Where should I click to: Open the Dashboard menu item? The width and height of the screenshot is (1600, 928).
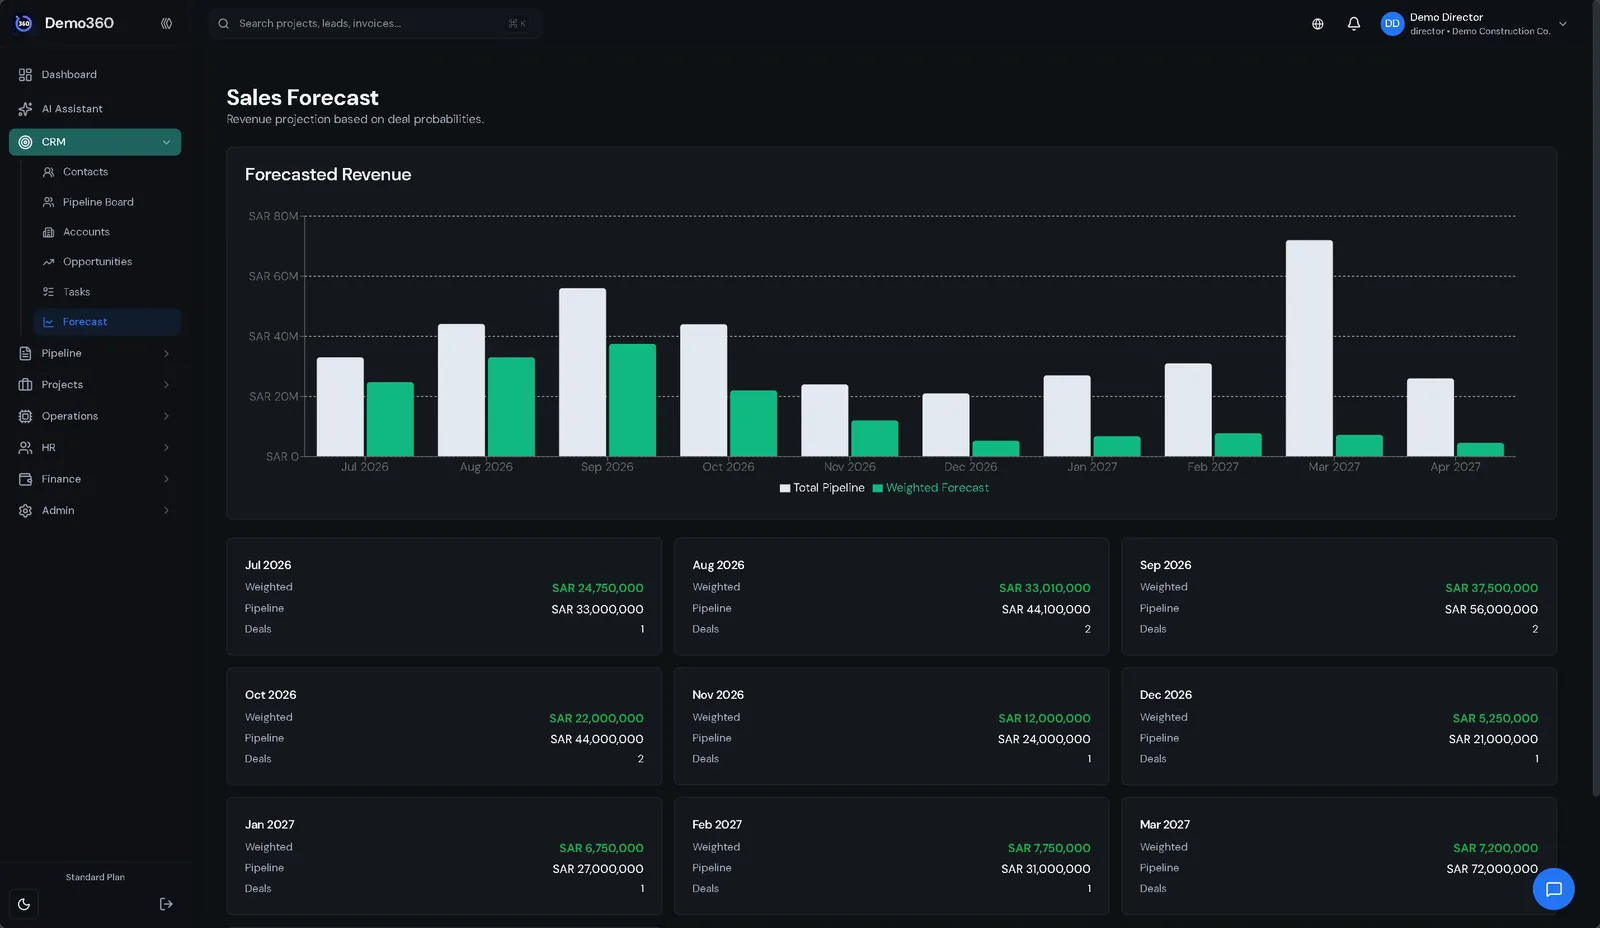(95, 75)
